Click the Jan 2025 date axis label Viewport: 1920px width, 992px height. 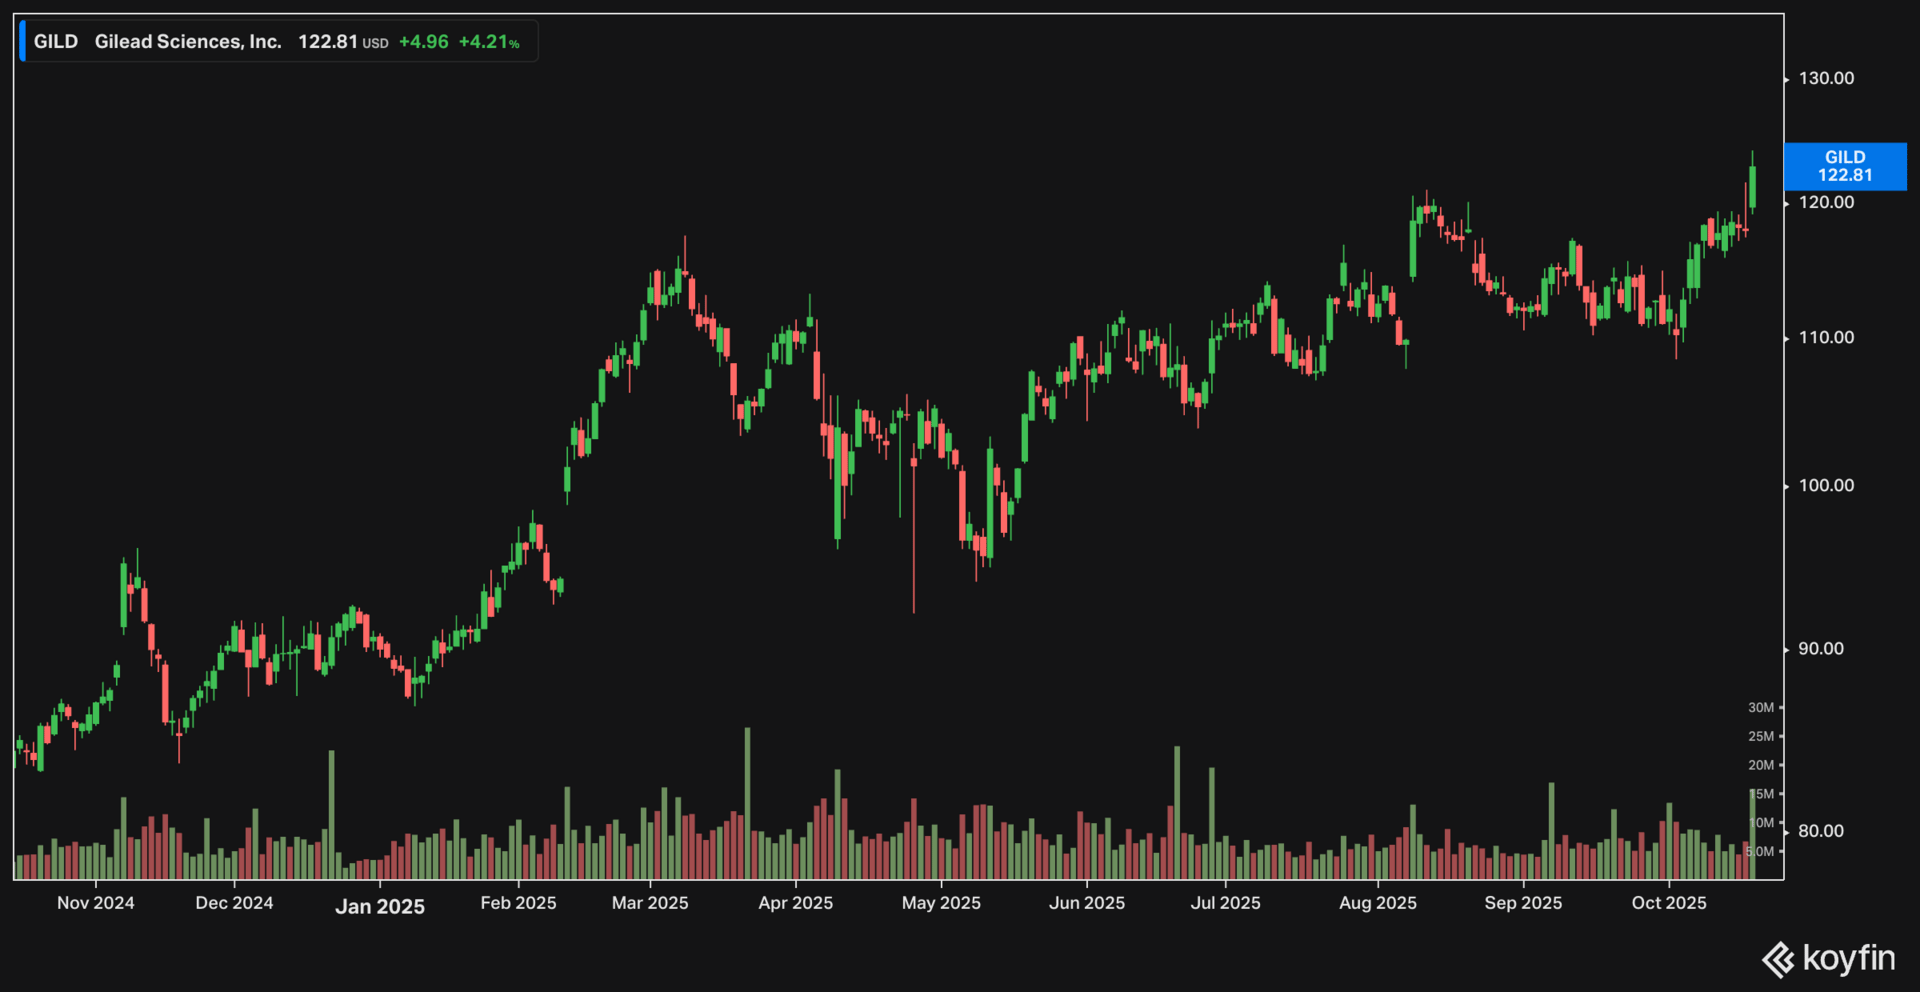380,906
